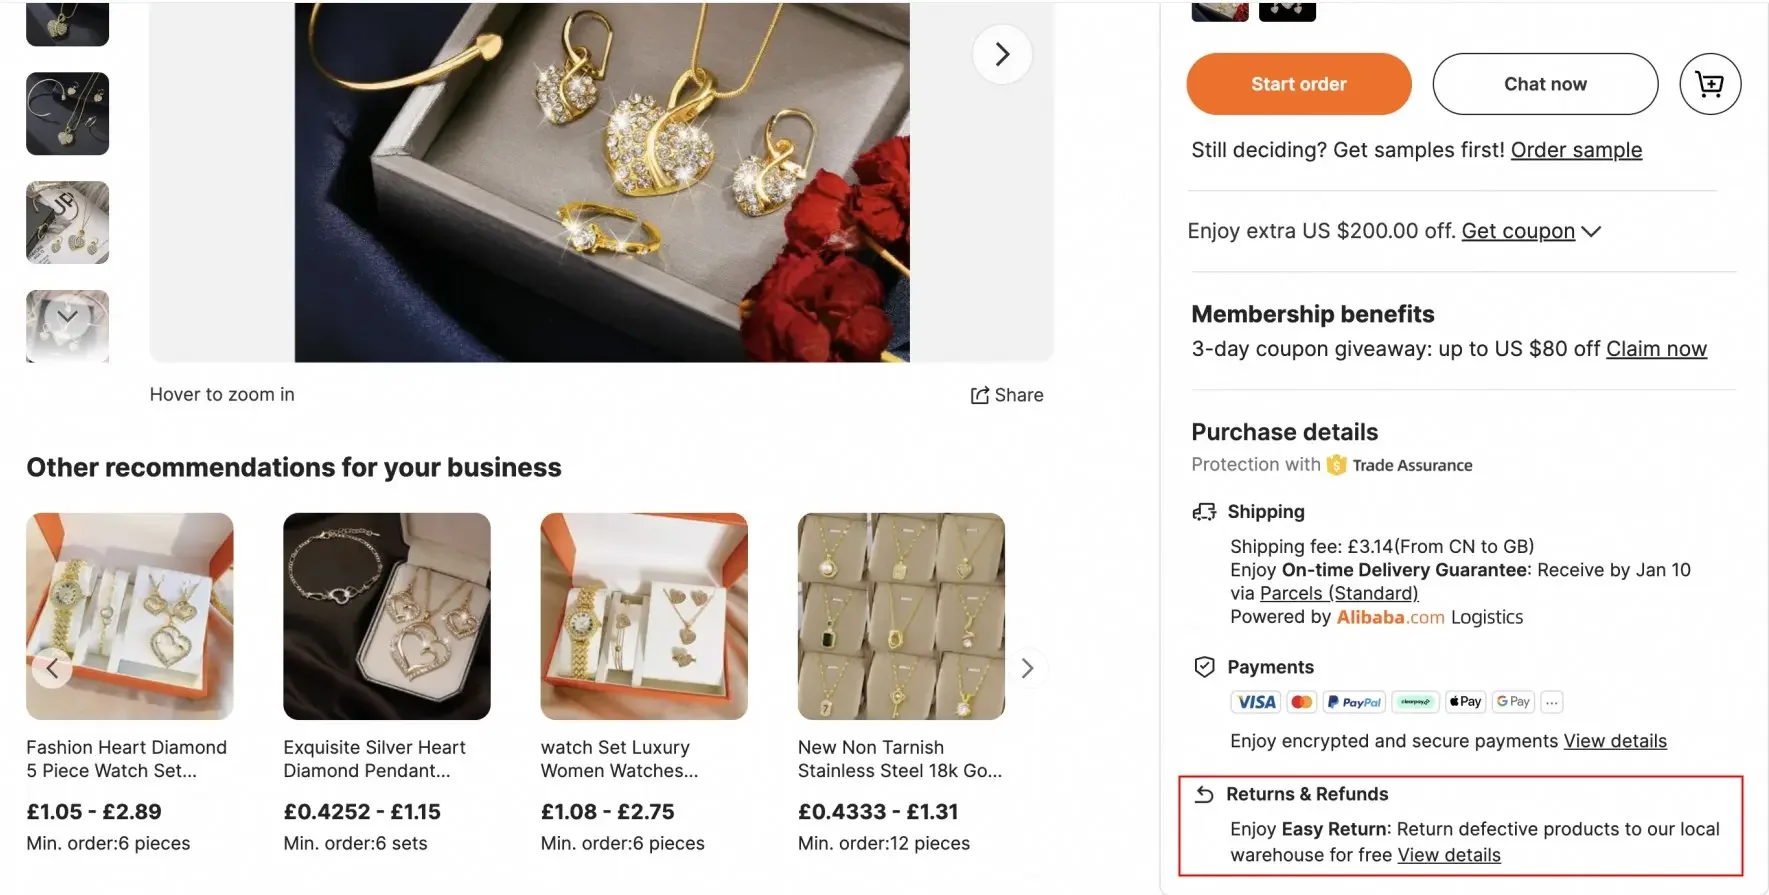The height and width of the screenshot is (895, 1769).
Task: Click the Chat now button
Action: [1544, 84]
